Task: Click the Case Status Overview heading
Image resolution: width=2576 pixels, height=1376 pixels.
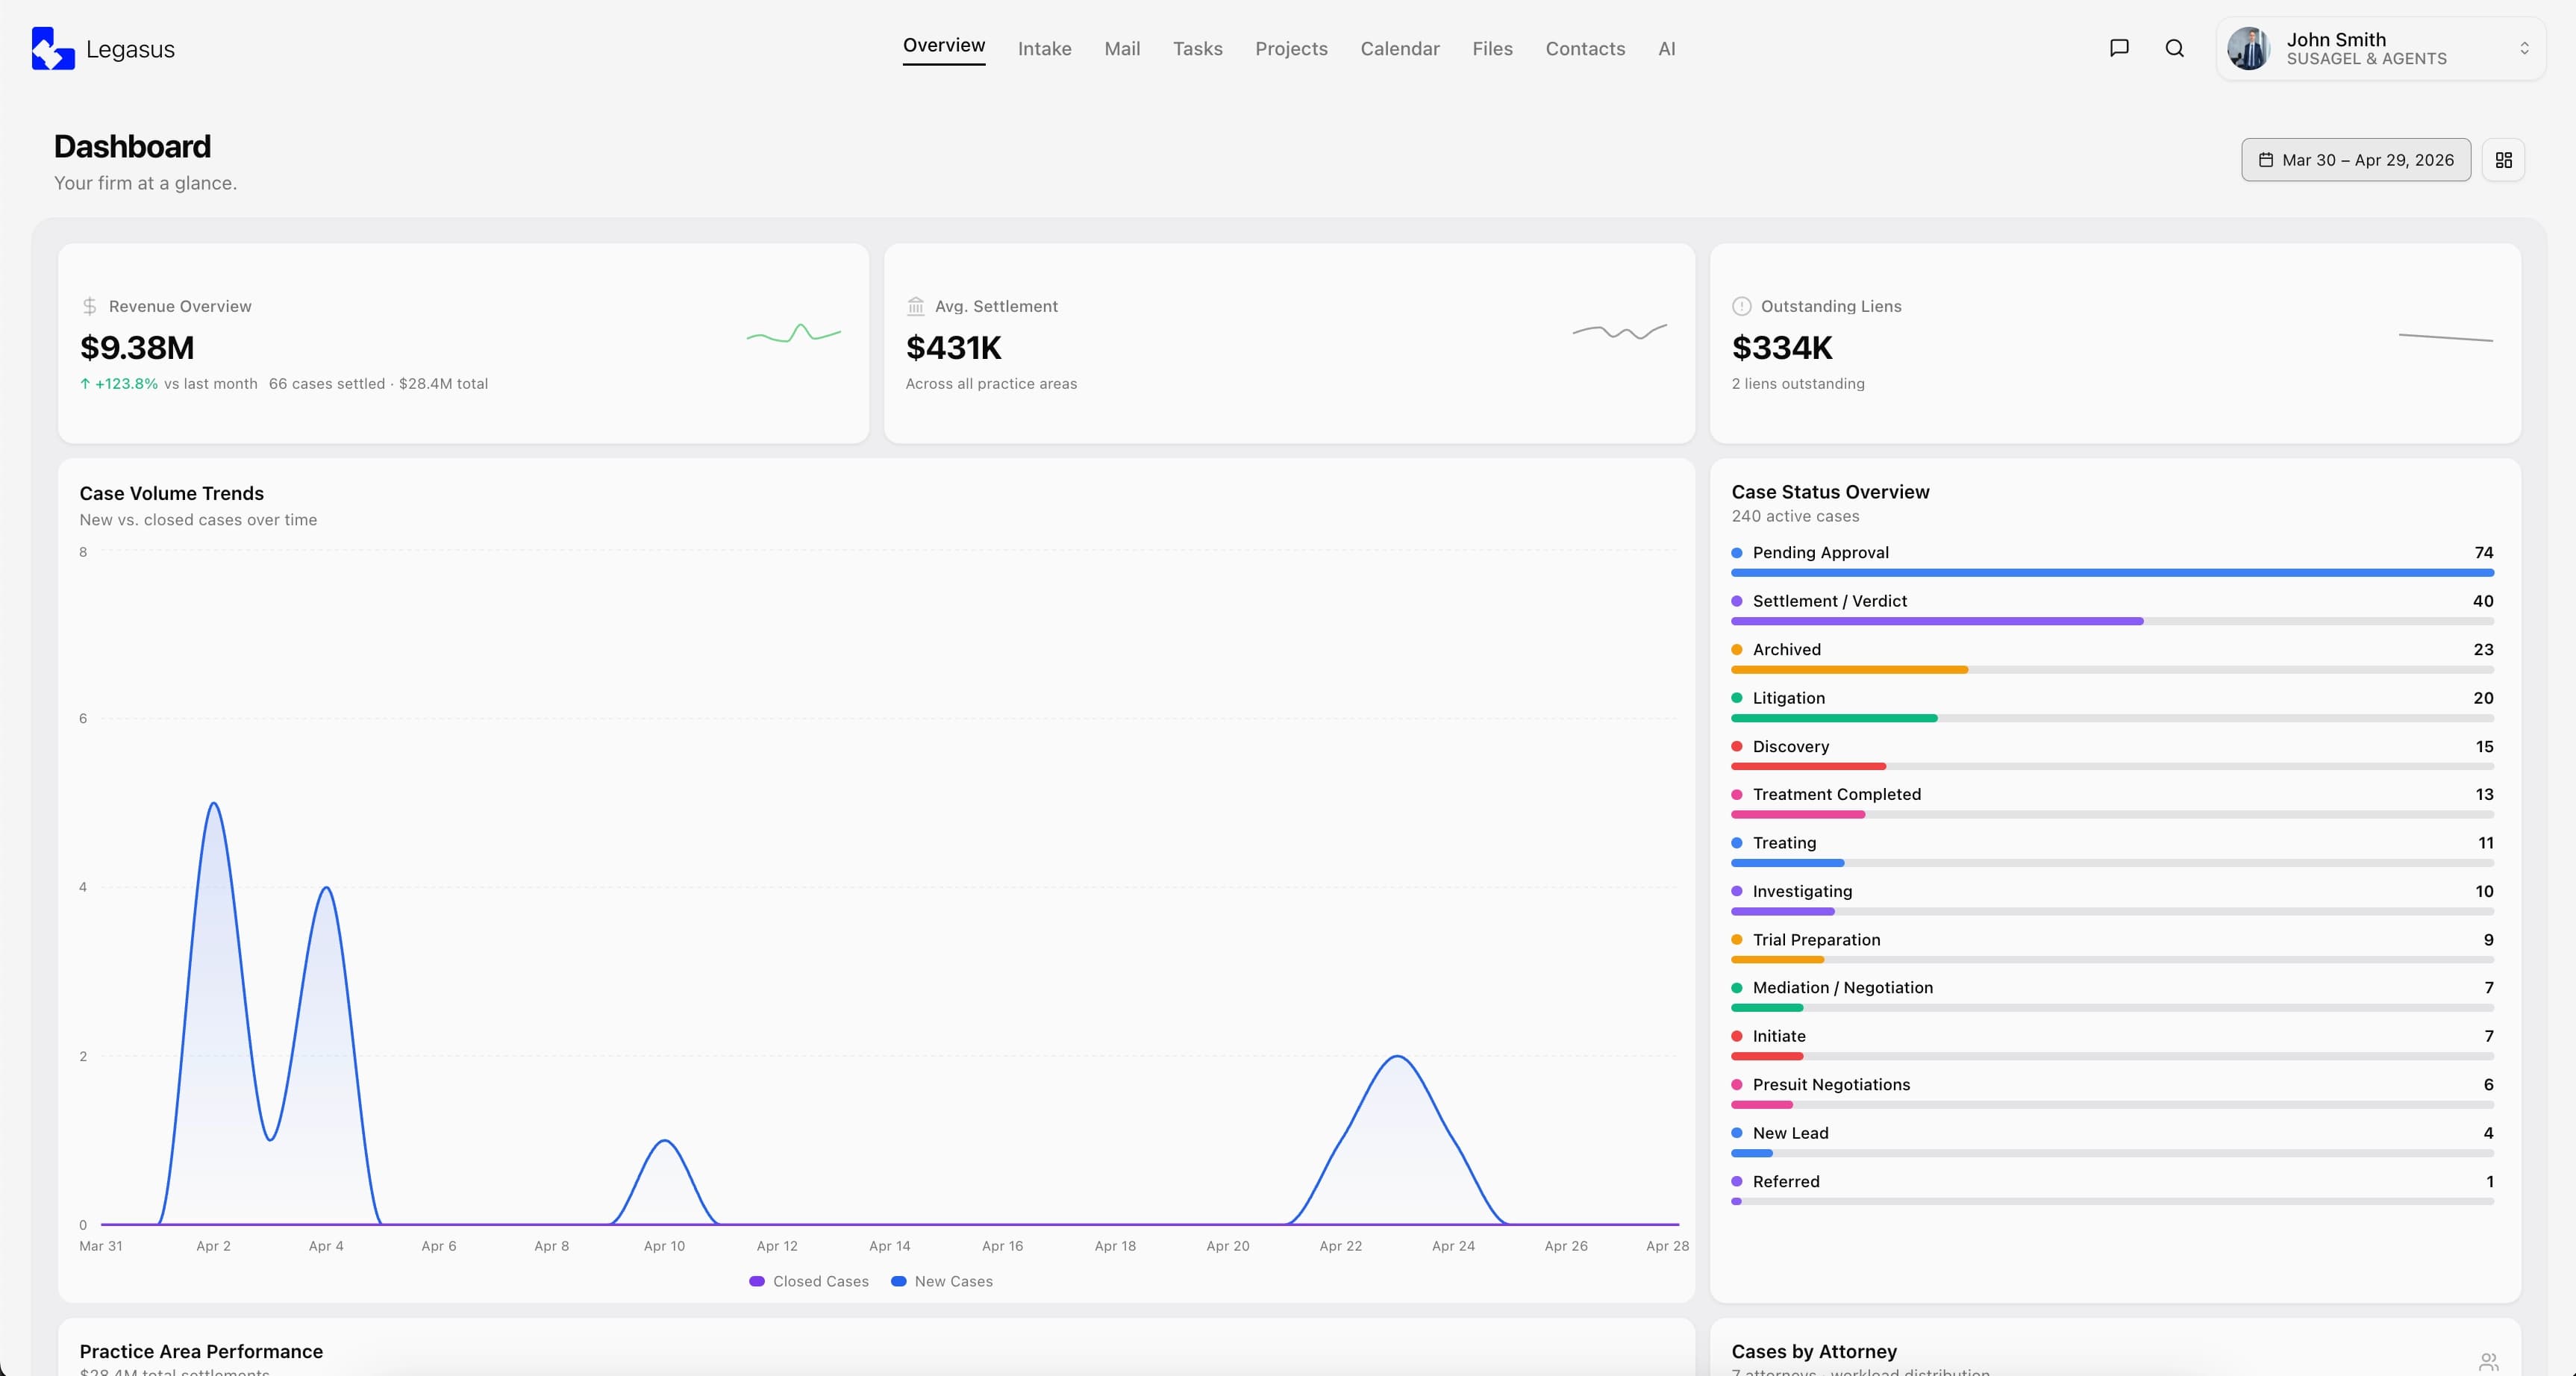Action: 1830,492
